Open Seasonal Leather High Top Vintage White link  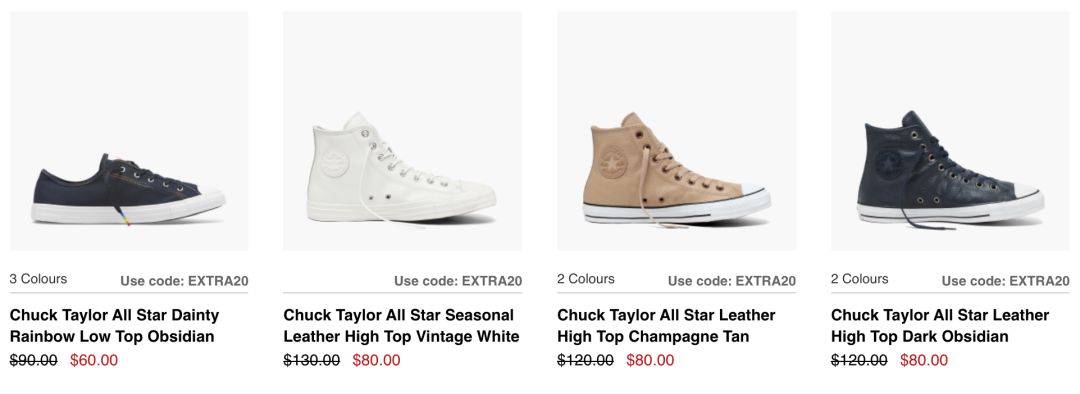tap(401, 326)
